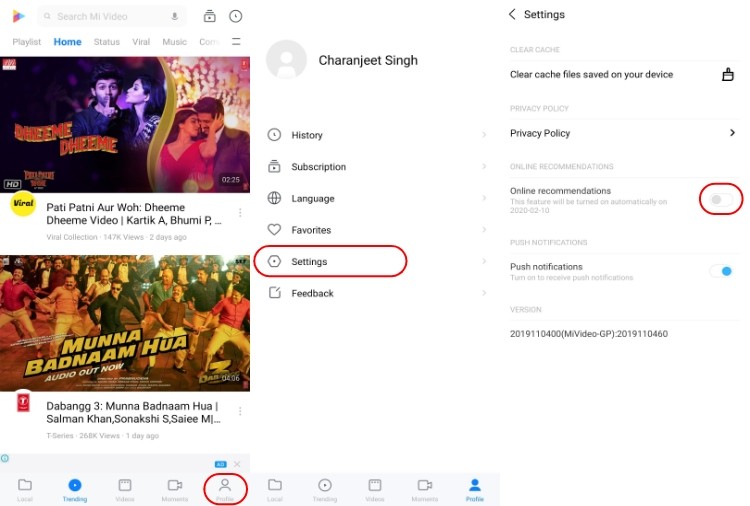Tap the microphone icon in search bar

tap(175, 16)
